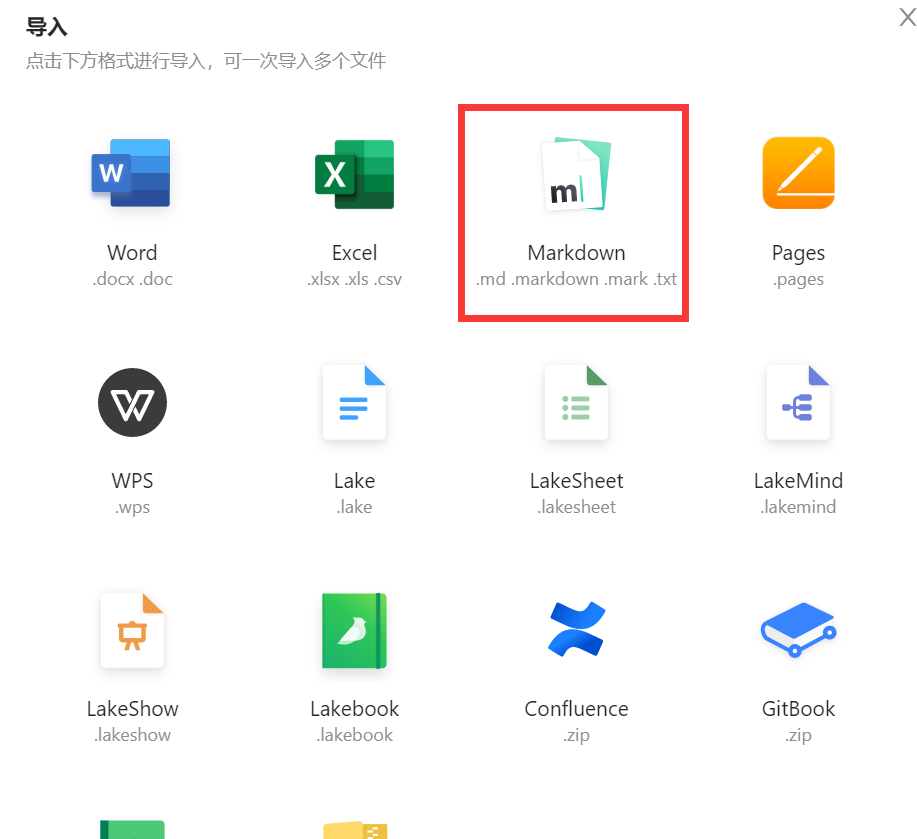
Task: Click the .lakebook extension text
Action: pos(354,734)
